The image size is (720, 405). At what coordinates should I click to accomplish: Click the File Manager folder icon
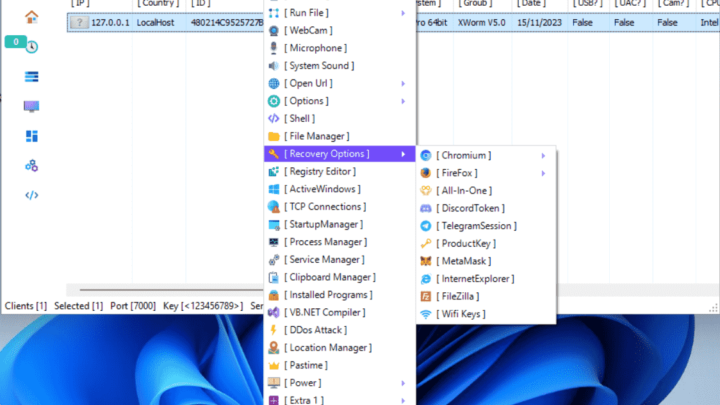[274, 136]
